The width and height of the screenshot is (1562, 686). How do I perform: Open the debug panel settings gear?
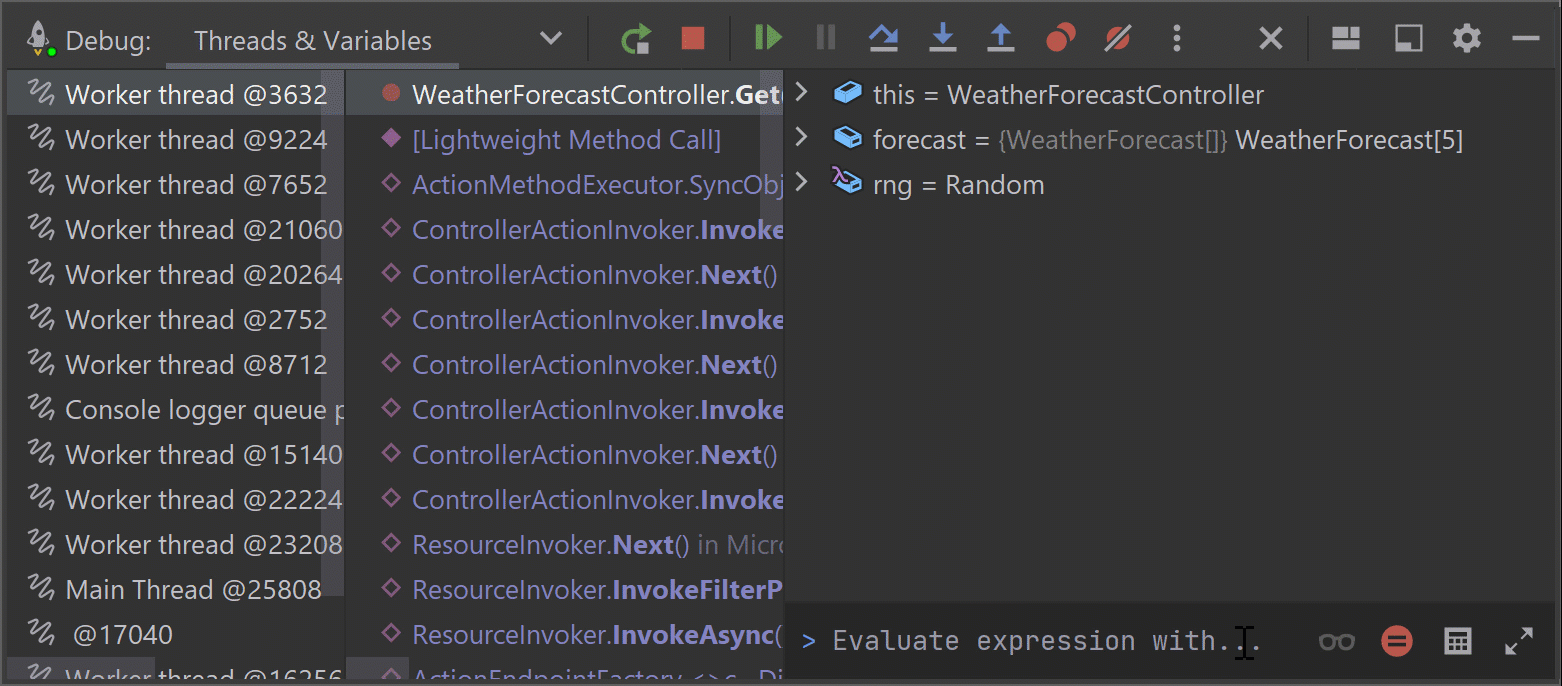1466,39
